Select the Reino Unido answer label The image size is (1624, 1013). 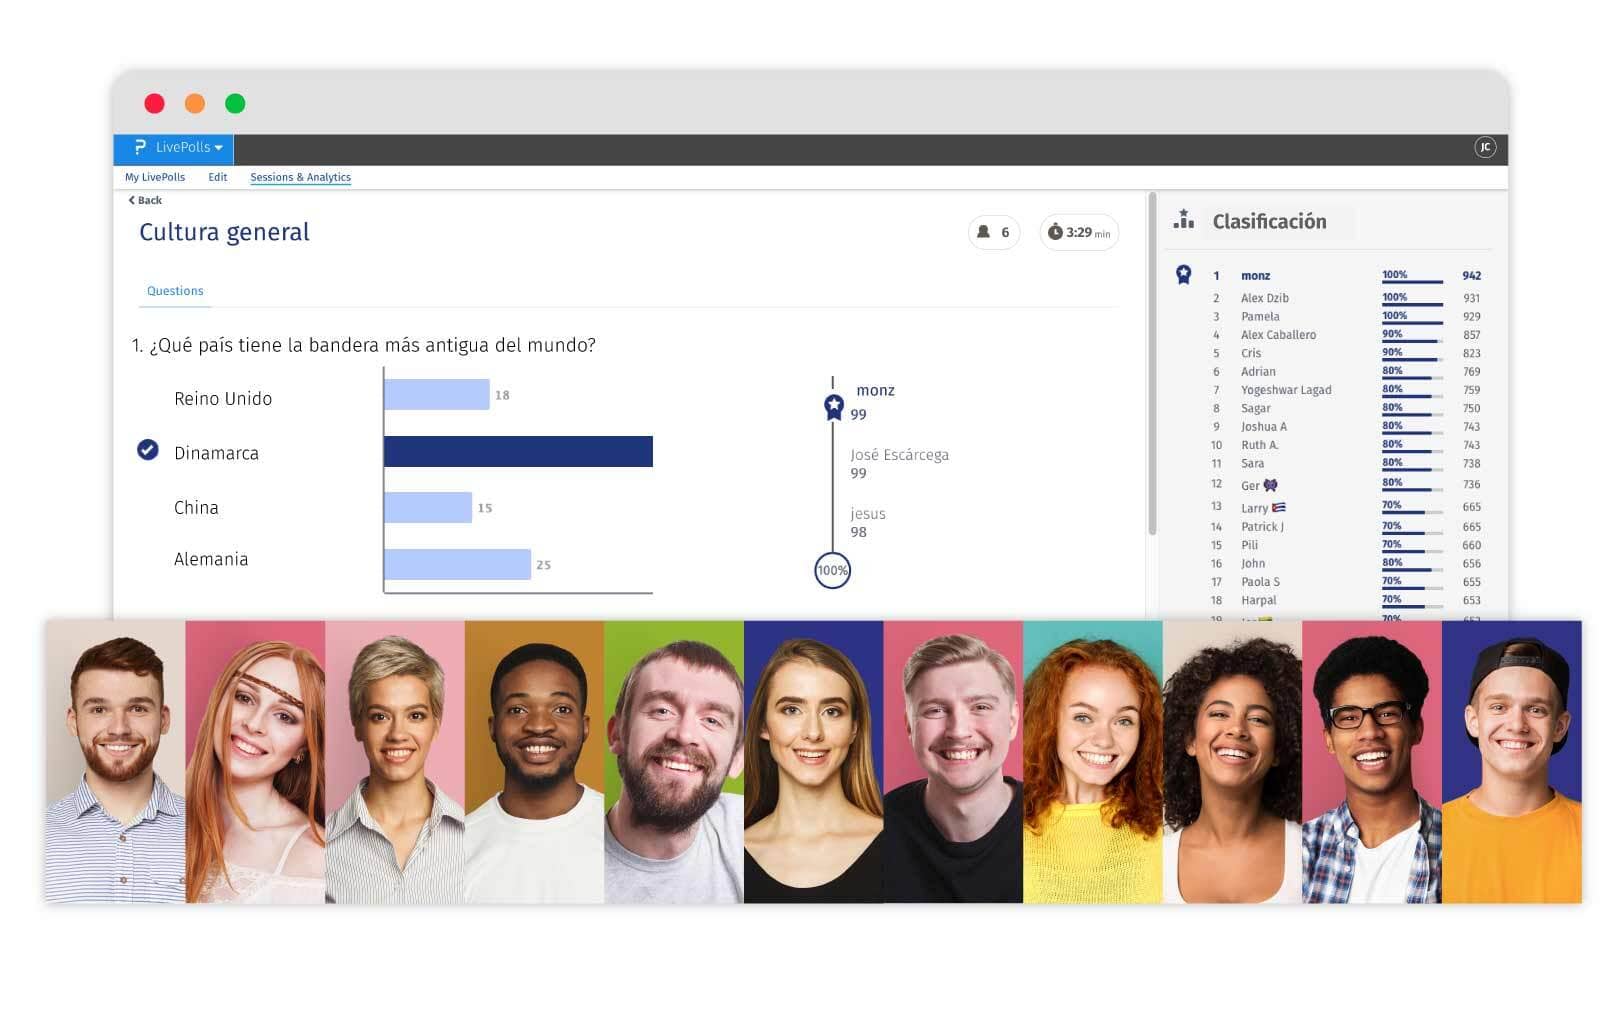point(223,398)
